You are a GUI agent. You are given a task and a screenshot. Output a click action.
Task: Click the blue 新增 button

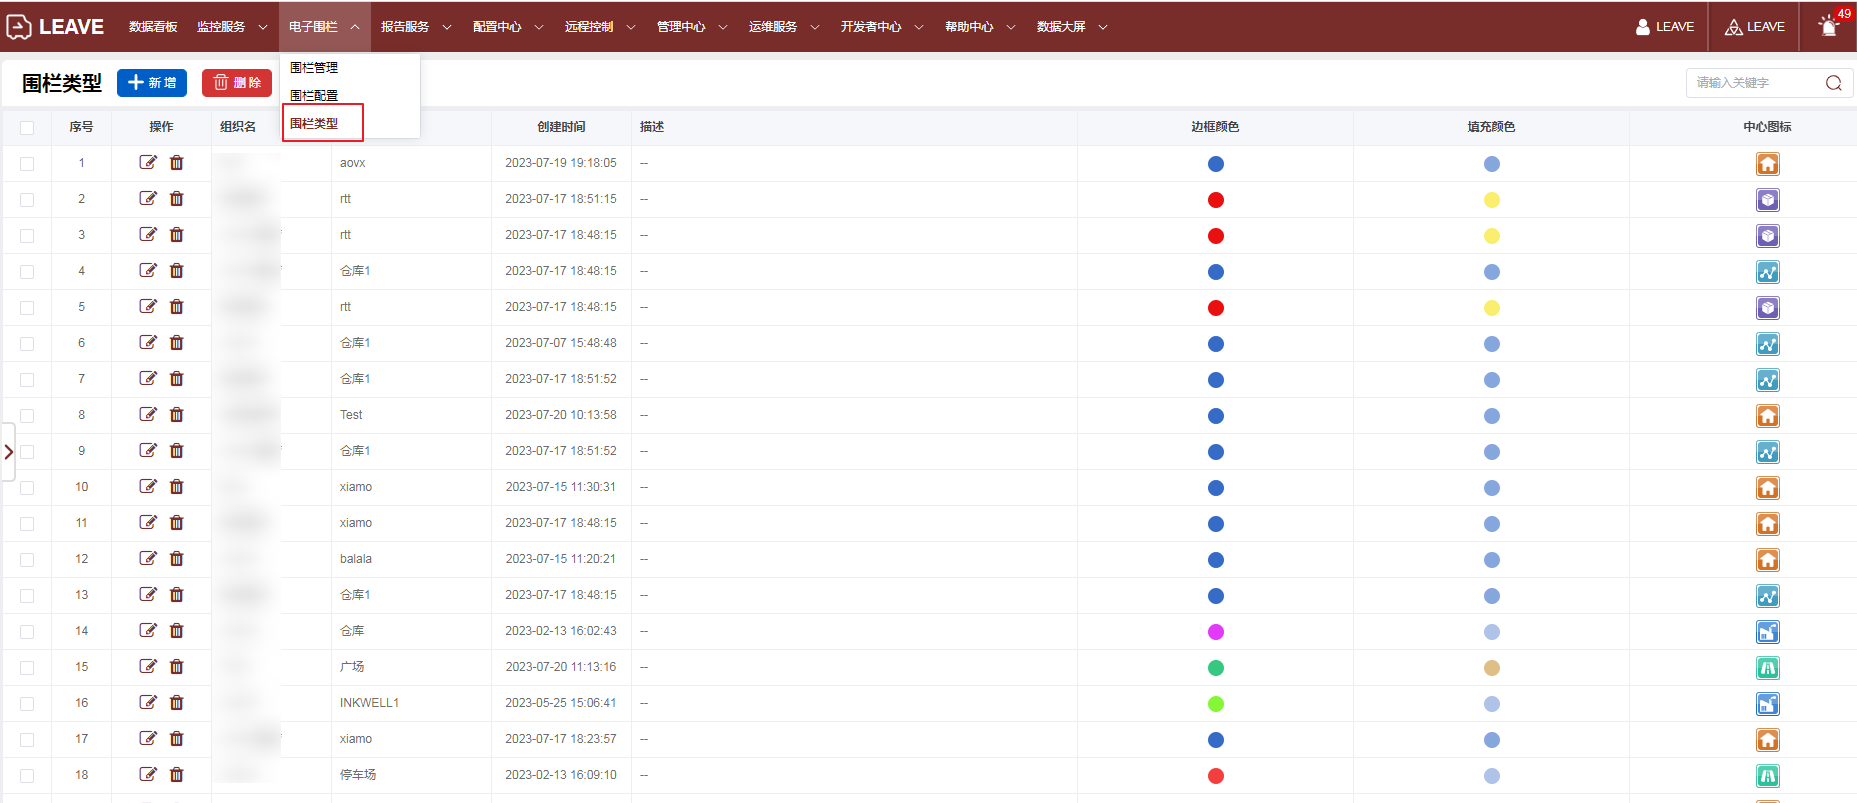point(152,83)
